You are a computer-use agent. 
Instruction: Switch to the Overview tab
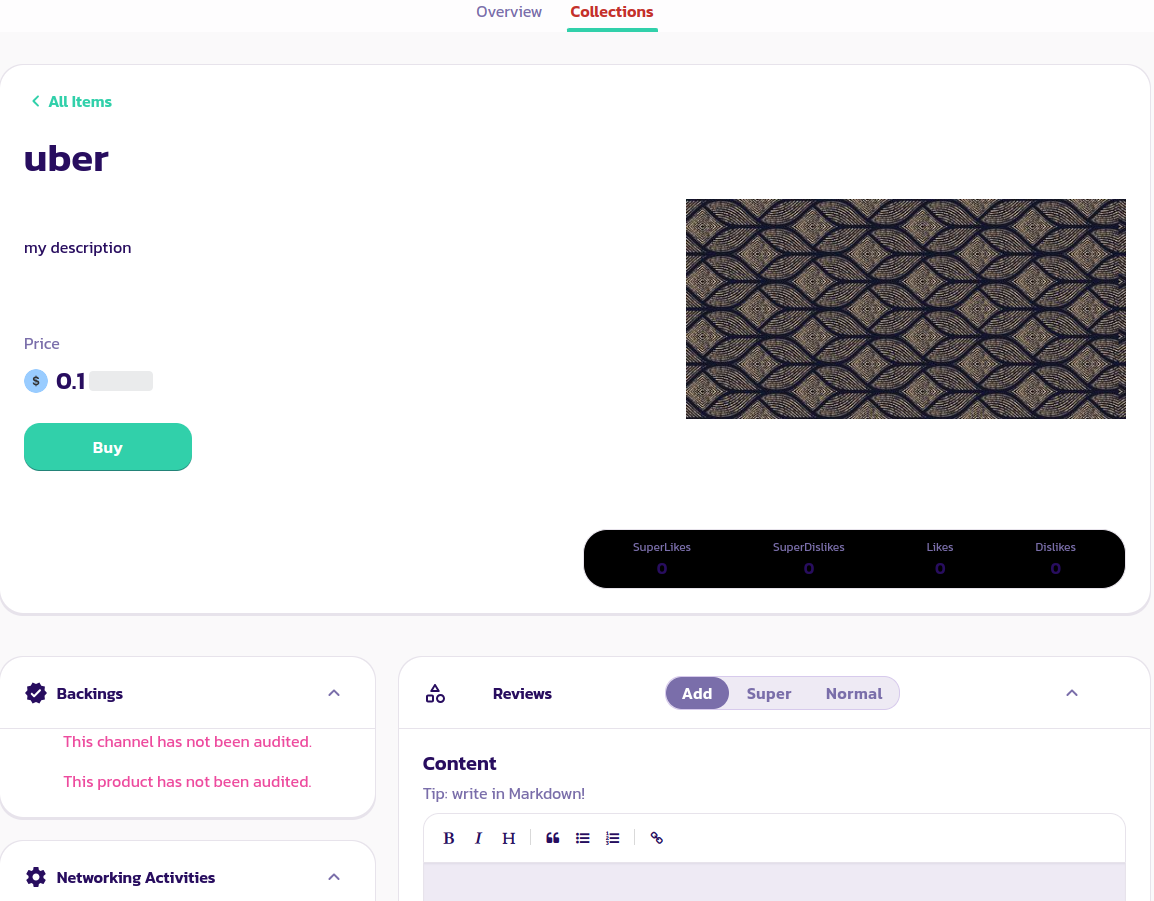509,12
